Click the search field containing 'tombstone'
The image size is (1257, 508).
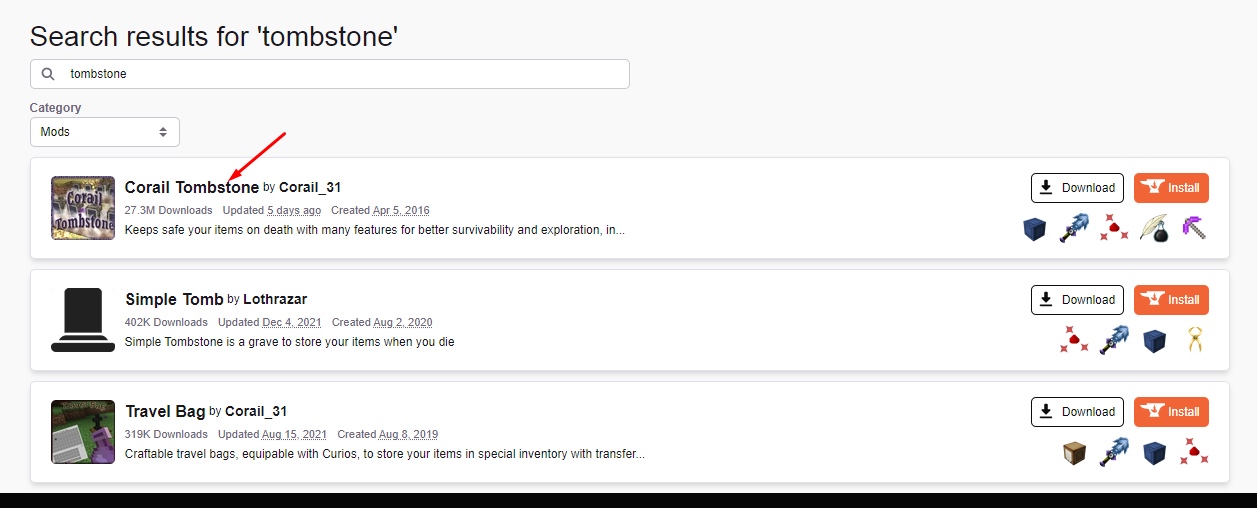pos(330,74)
